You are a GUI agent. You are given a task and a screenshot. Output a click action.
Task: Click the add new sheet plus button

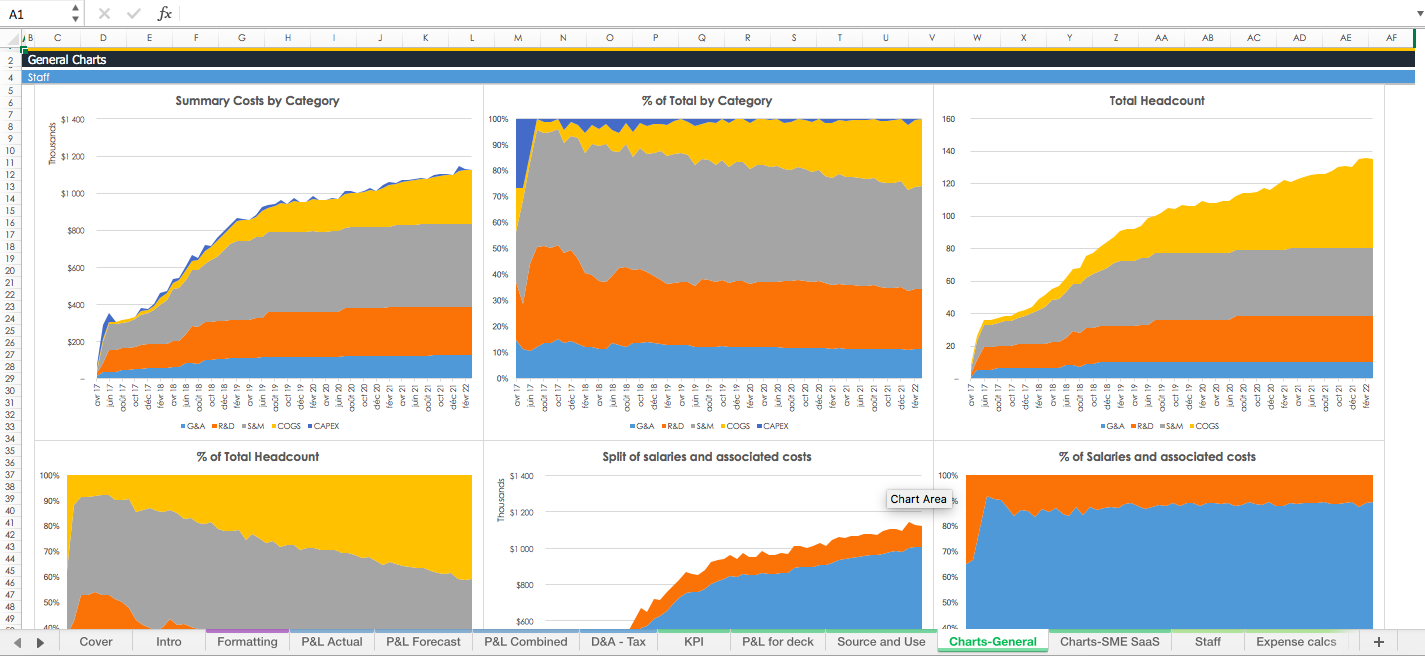[x=1379, y=641]
